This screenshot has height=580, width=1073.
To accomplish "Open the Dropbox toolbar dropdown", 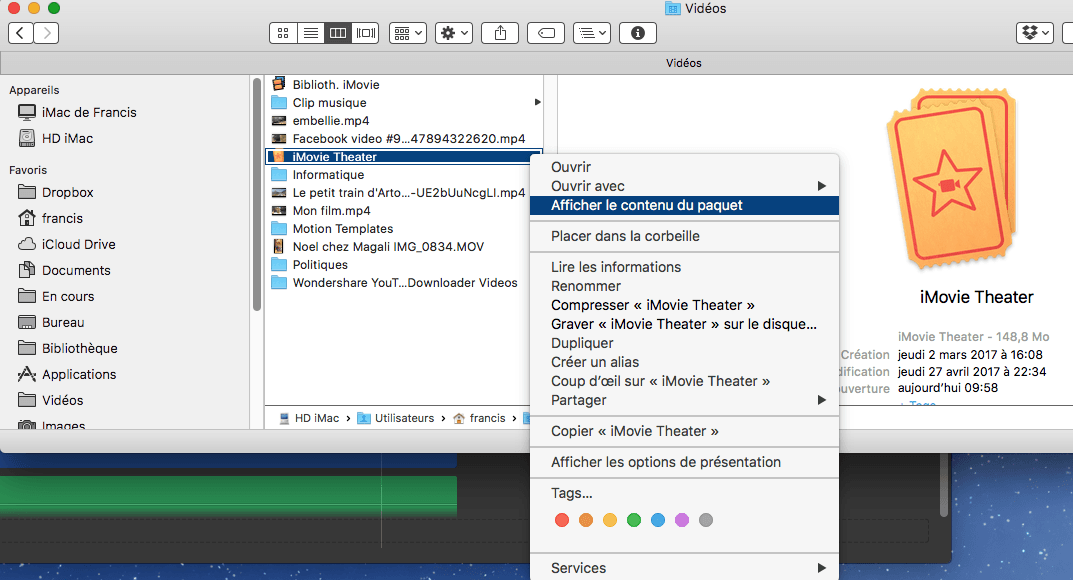I will click(1034, 33).
